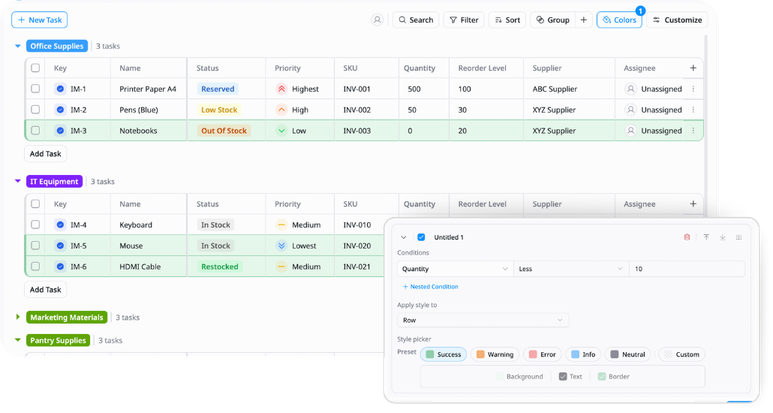The height and width of the screenshot is (413, 773).
Task: Open the Filter options
Action: point(464,20)
